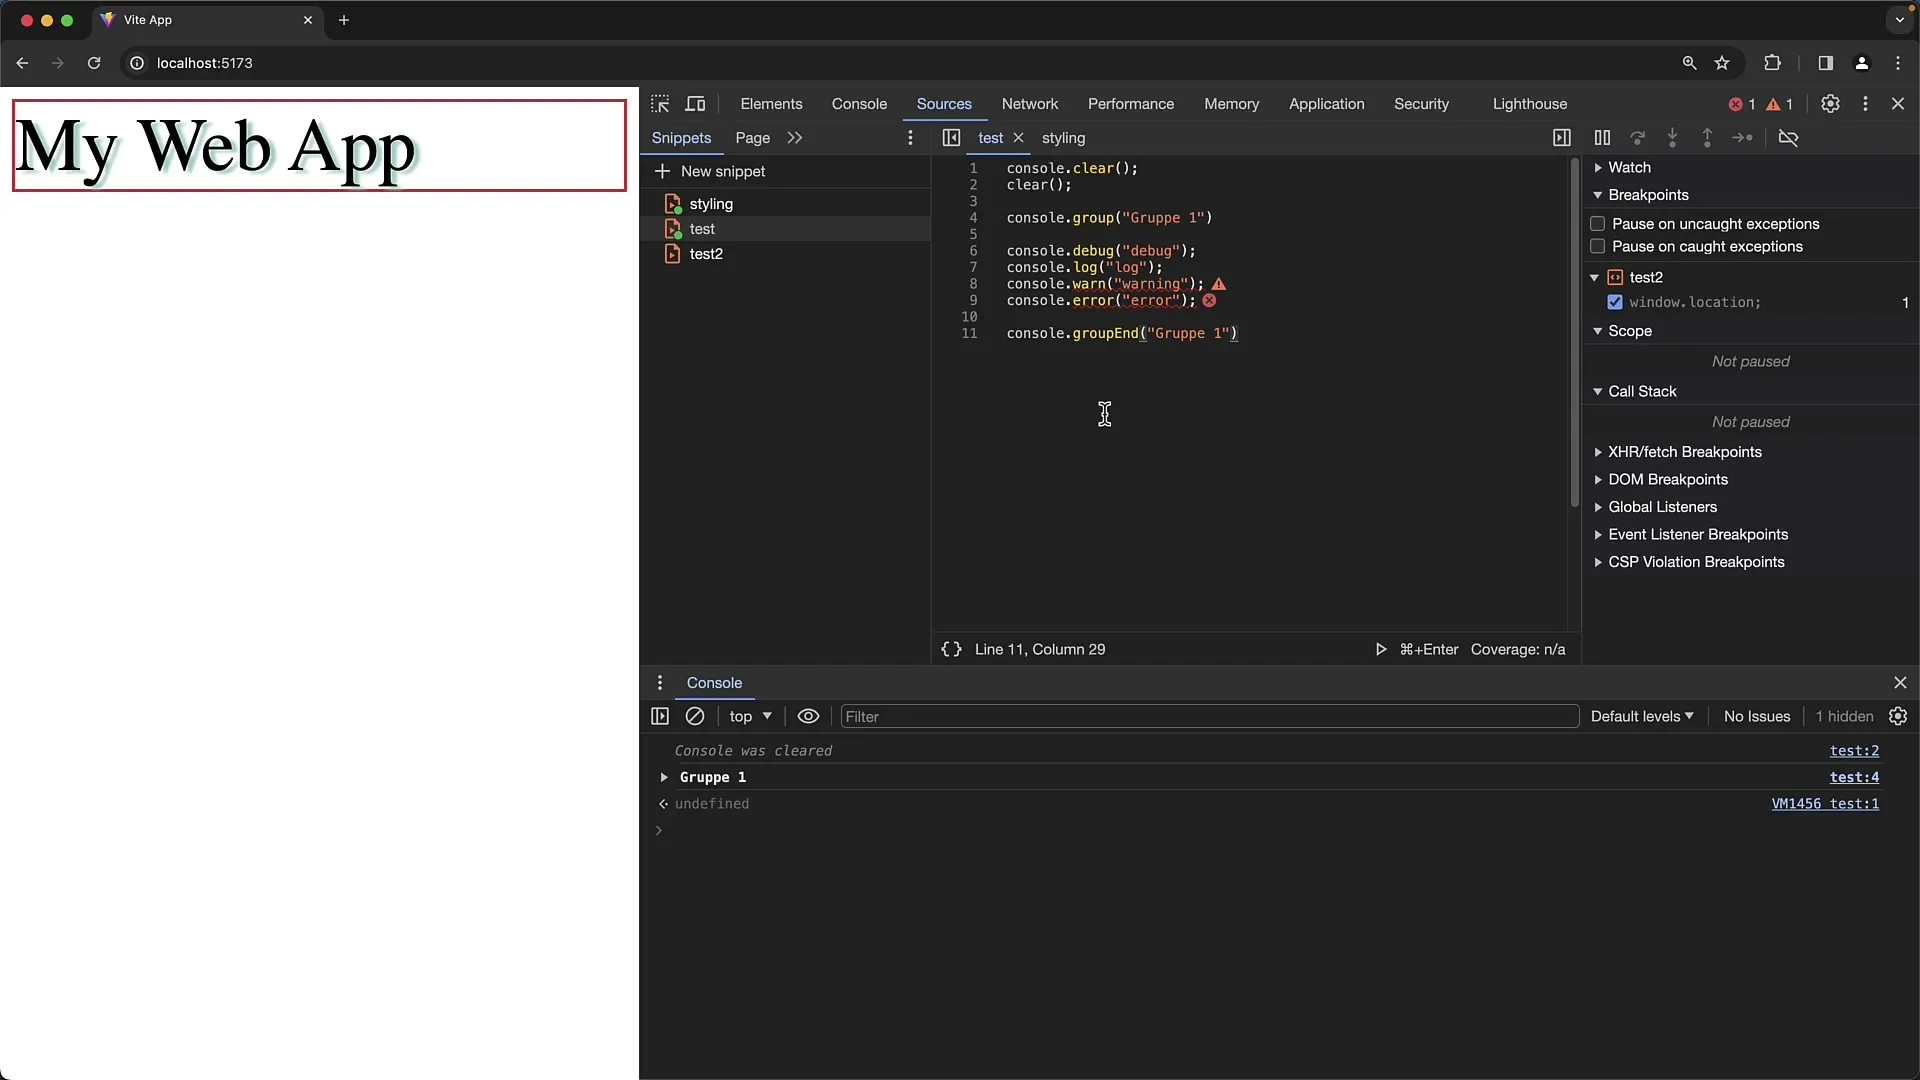Enable Pause on uncaught exceptions checkbox
This screenshot has height=1080, width=1920.
1596,223
